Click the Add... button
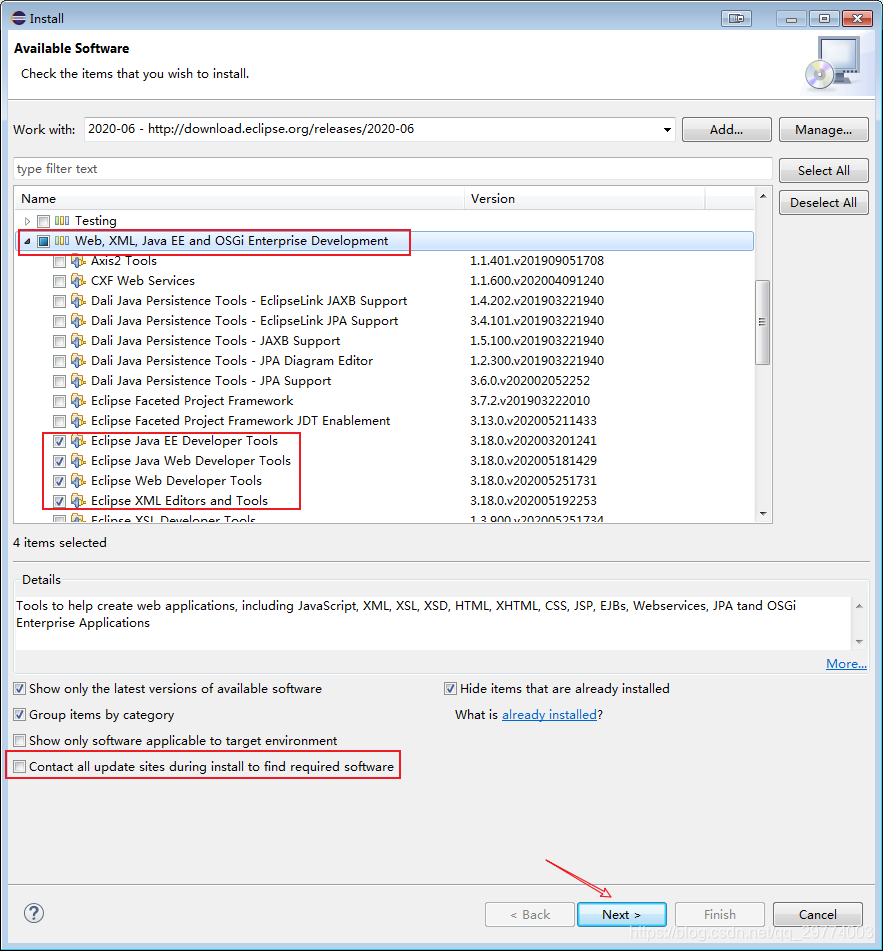The width and height of the screenshot is (883, 951). (x=727, y=130)
